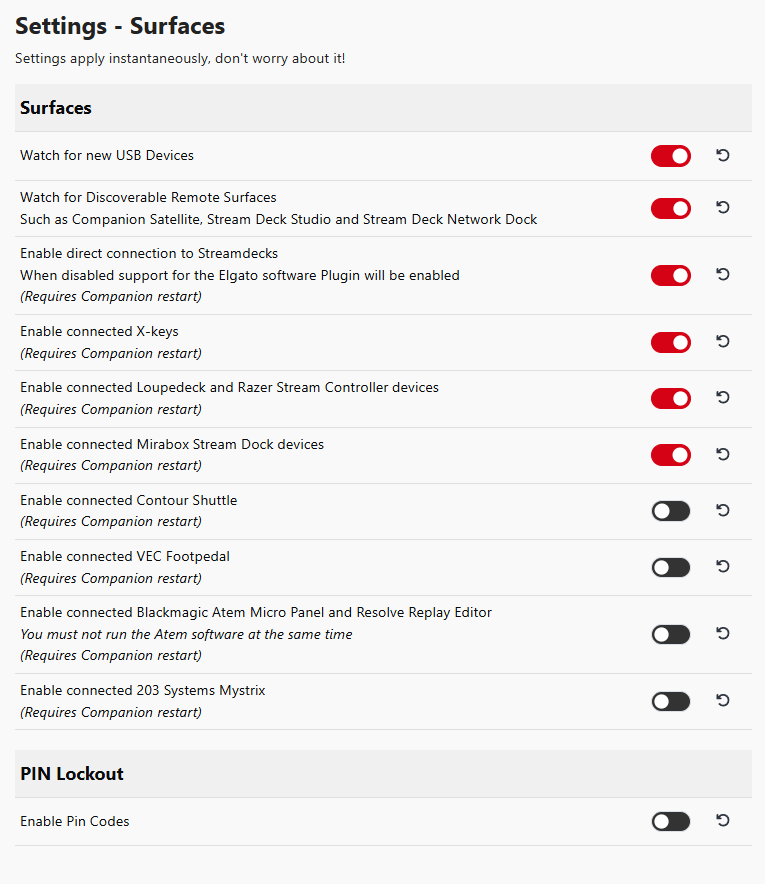Turn off Discoverable Remote Surfaces toggle
765x884 pixels.
[671, 209]
